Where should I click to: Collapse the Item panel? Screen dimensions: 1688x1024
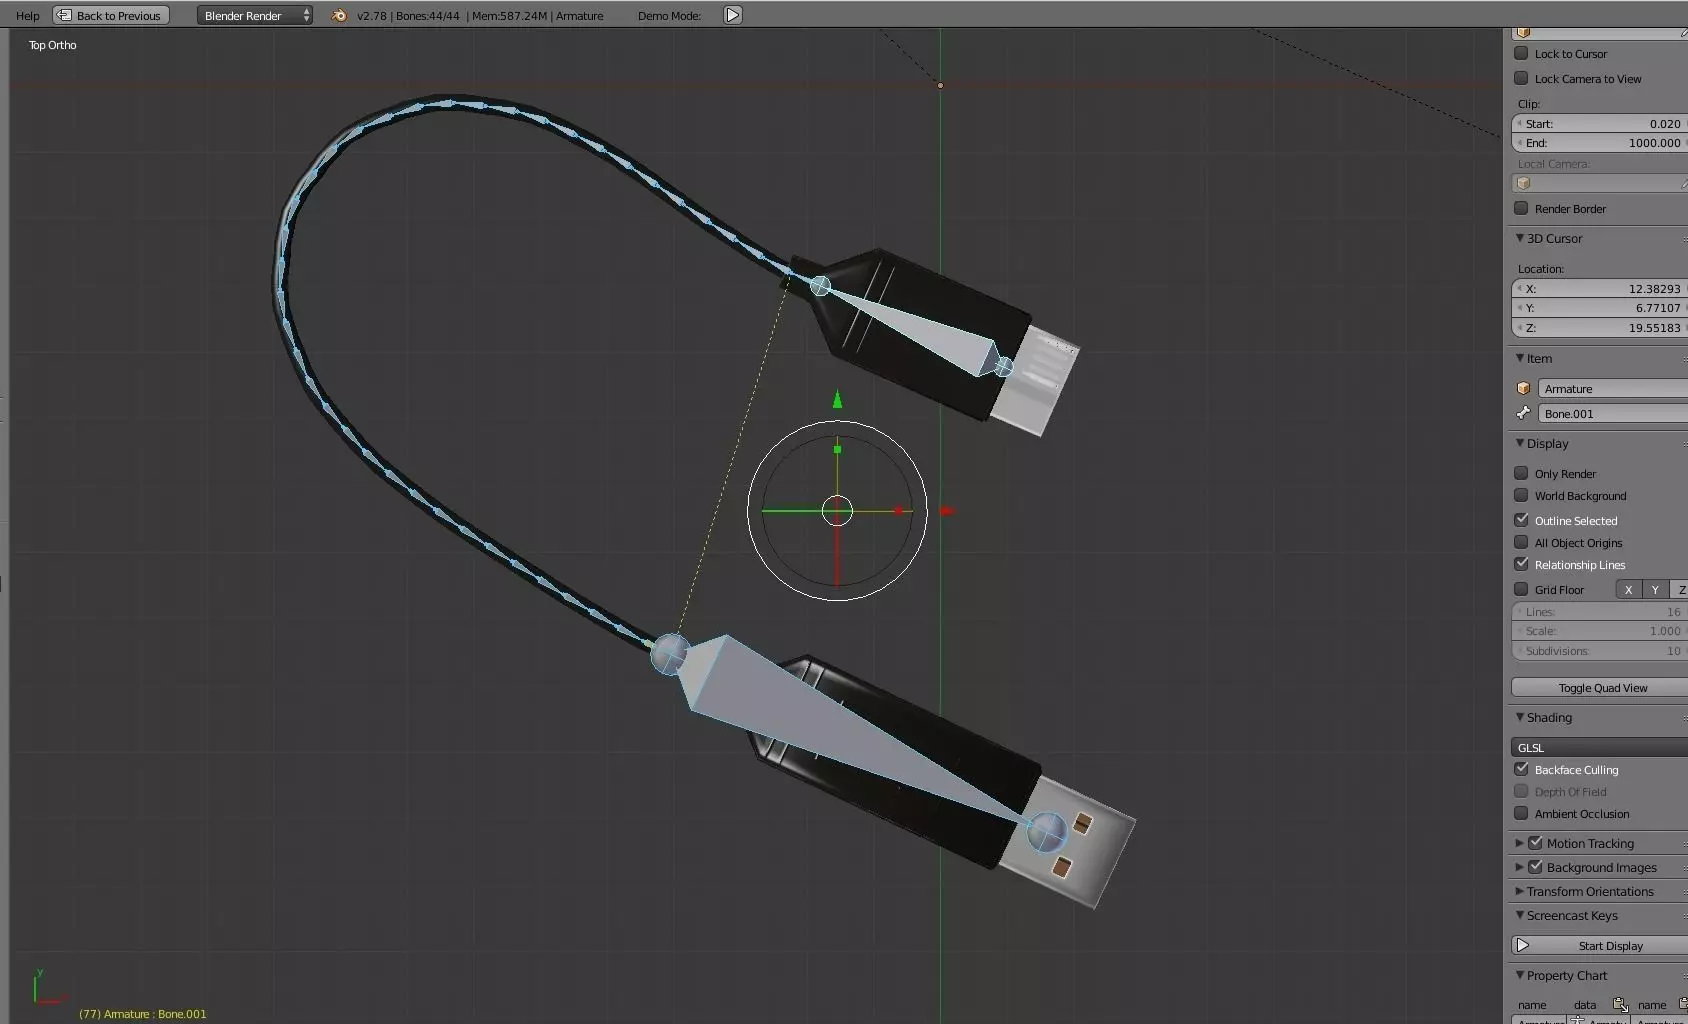pyautogui.click(x=1520, y=358)
